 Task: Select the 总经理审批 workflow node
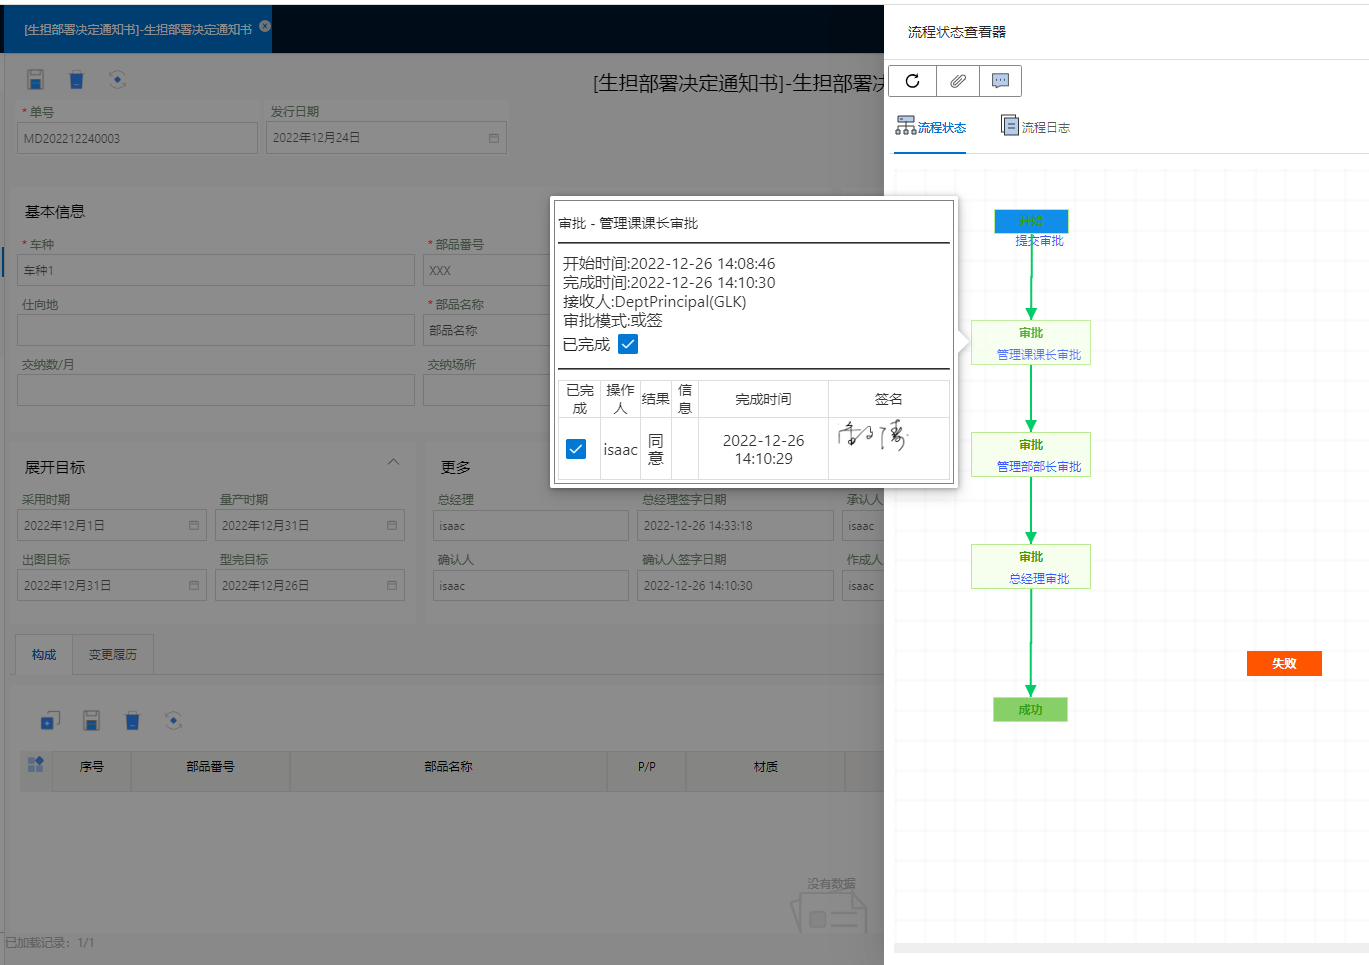pyautogui.click(x=1031, y=567)
